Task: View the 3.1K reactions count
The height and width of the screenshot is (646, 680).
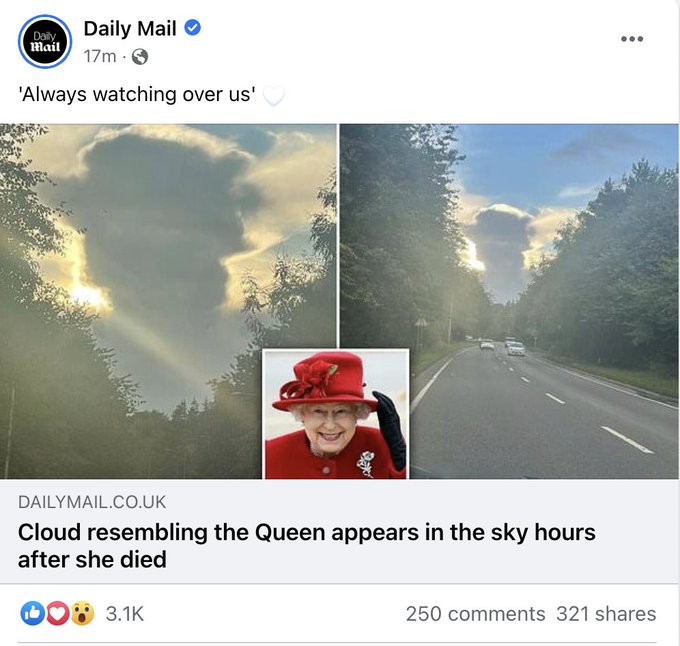Action: (x=124, y=614)
